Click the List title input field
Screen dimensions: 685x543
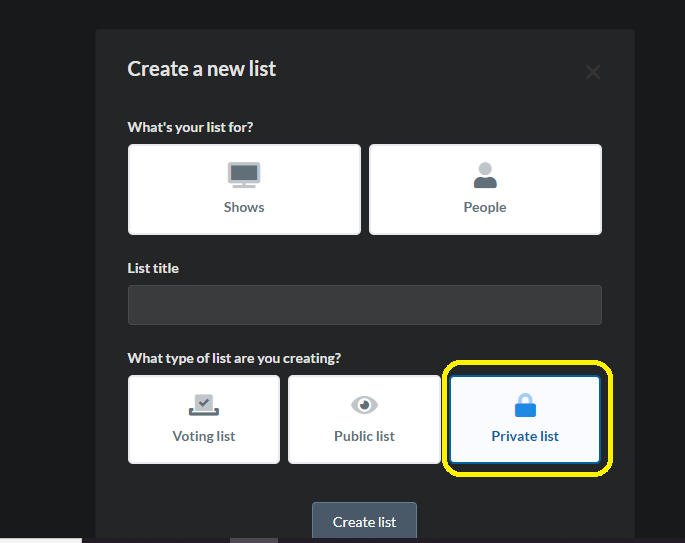point(365,305)
